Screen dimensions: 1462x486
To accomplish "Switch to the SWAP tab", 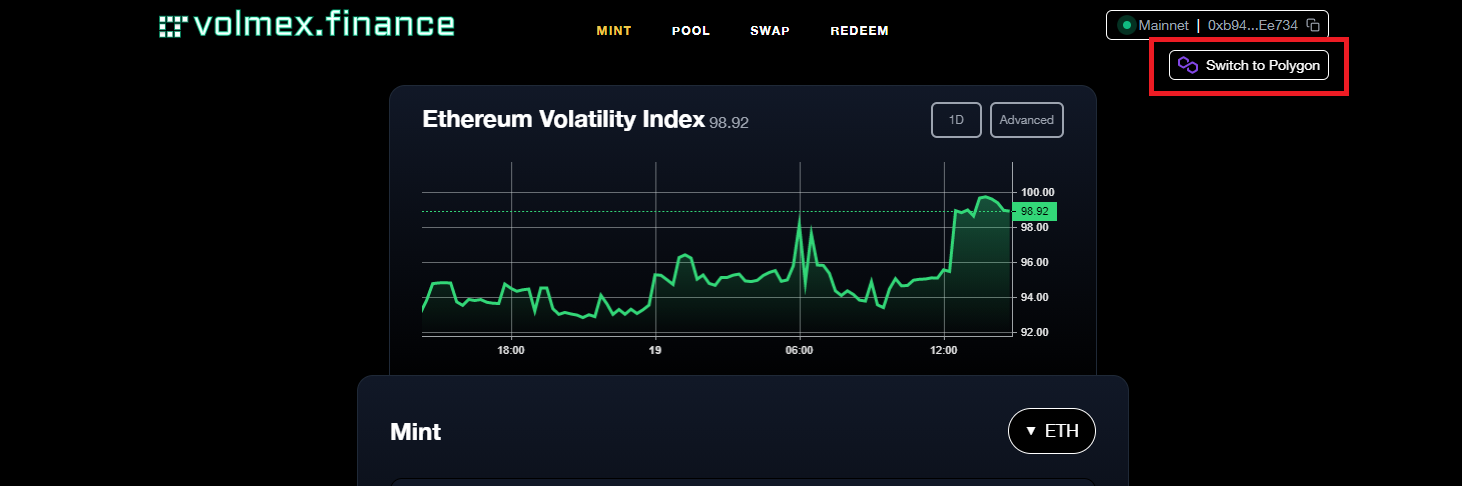I will [x=770, y=31].
